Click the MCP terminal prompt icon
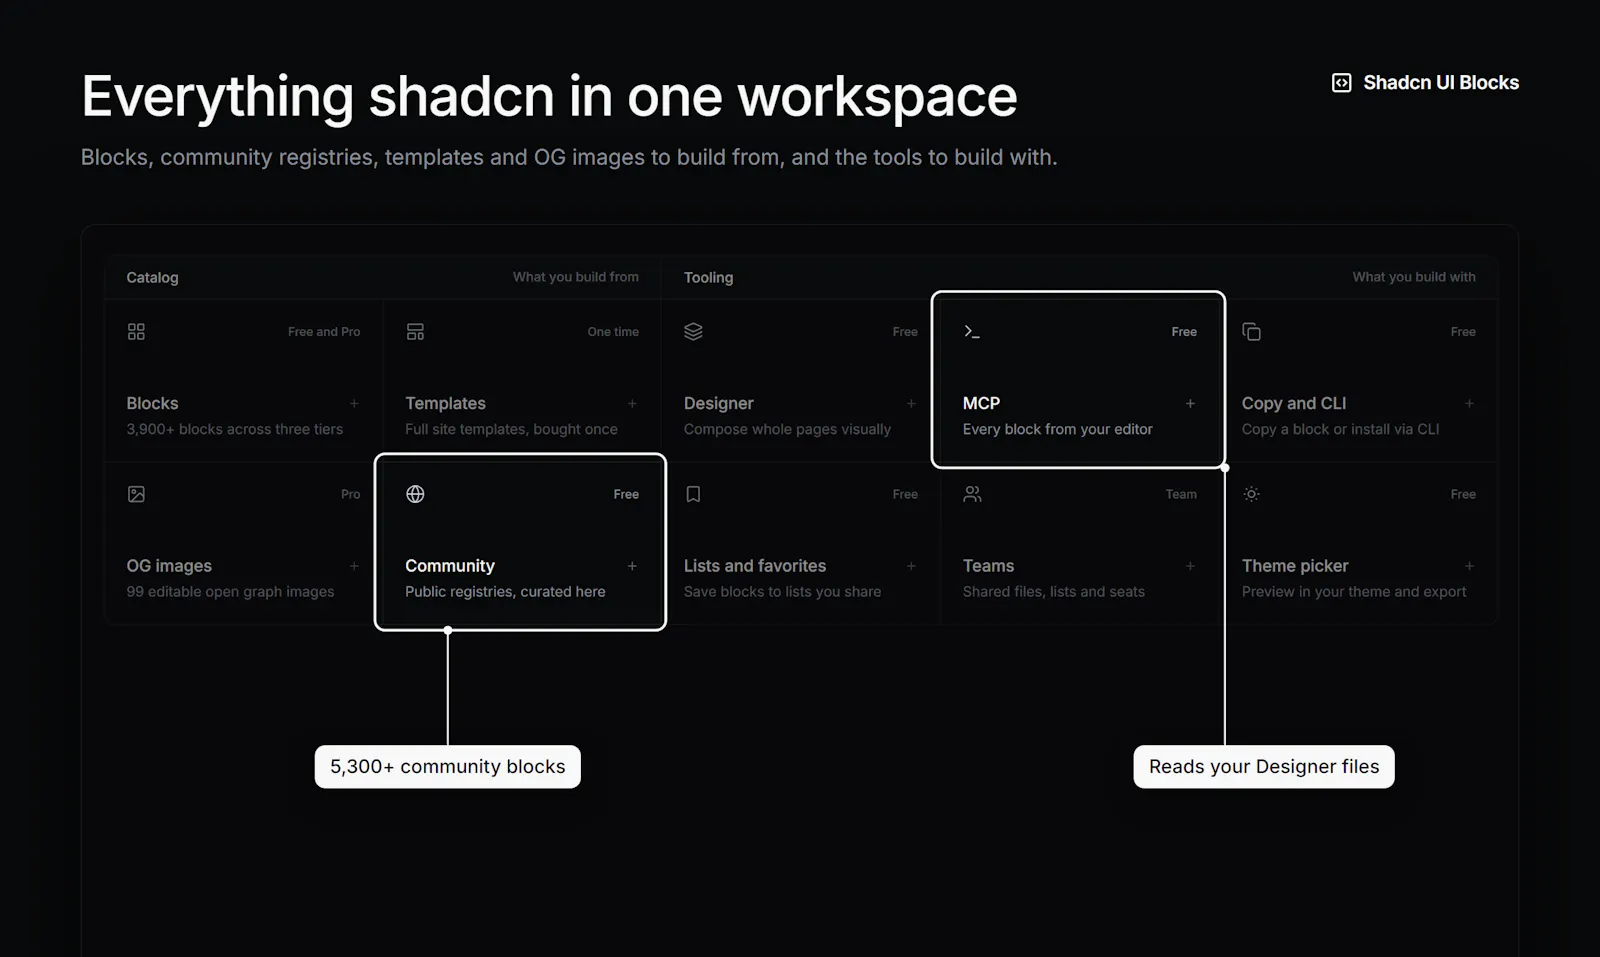Screen dimensions: 1600x957 (972, 331)
